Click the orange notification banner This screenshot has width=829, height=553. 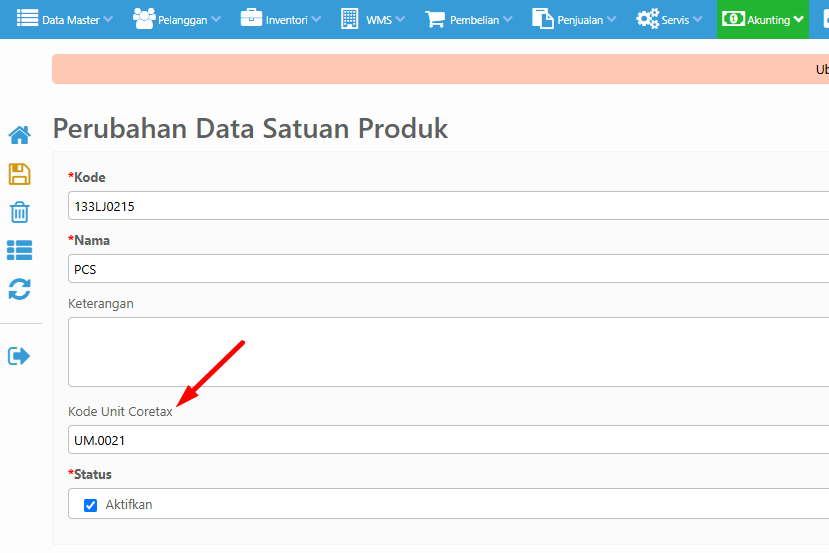point(440,69)
